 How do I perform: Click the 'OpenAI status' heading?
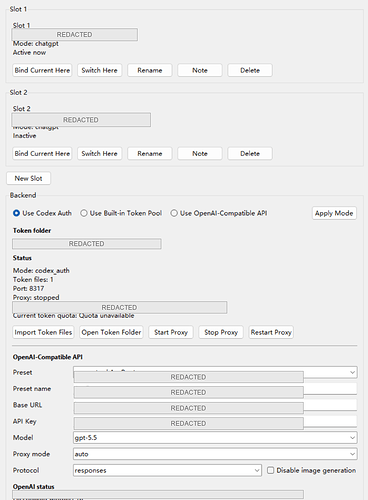33,487
